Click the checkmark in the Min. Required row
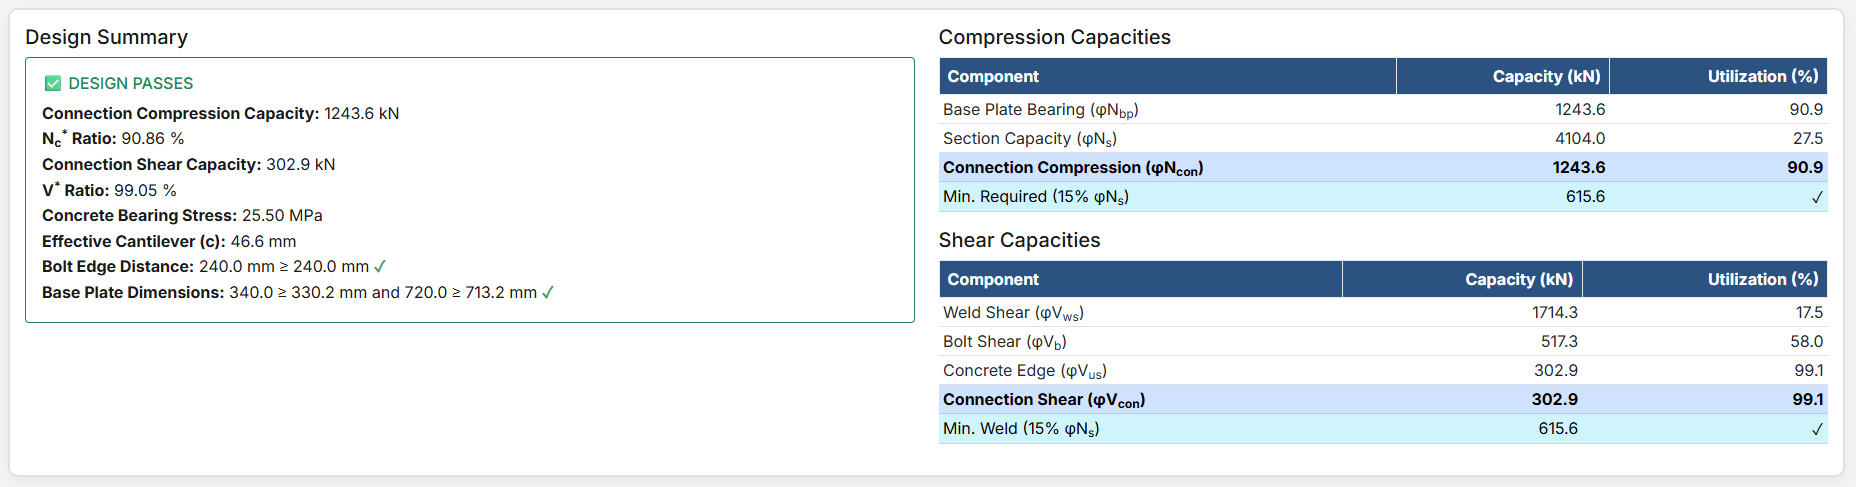The image size is (1856, 487). (x=1817, y=197)
